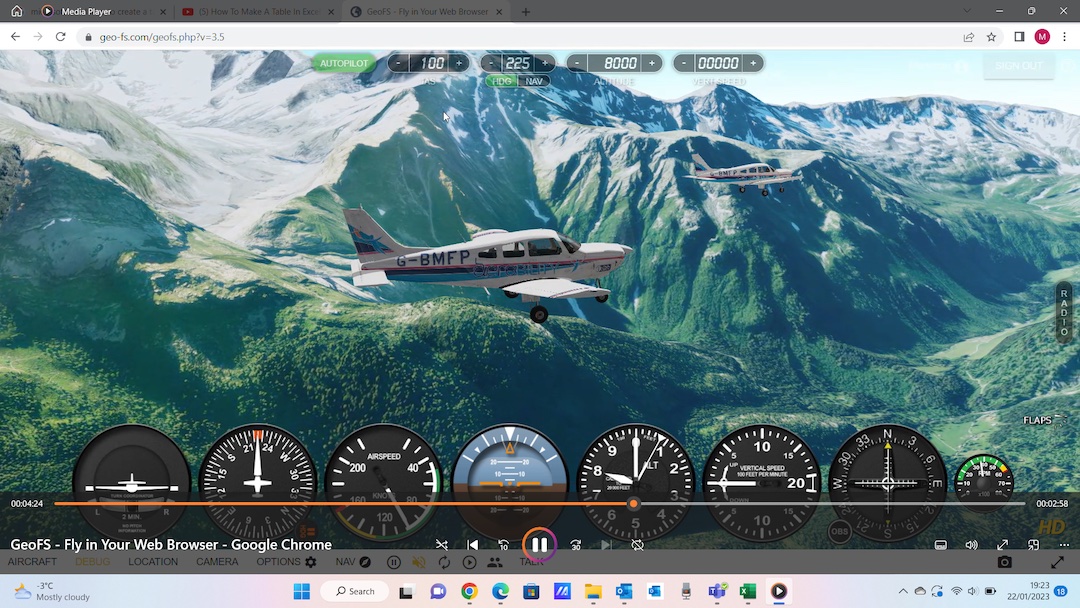Open the CAMERA menu
The height and width of the screenshot is (608, 1080).
(x=217, y=562)
